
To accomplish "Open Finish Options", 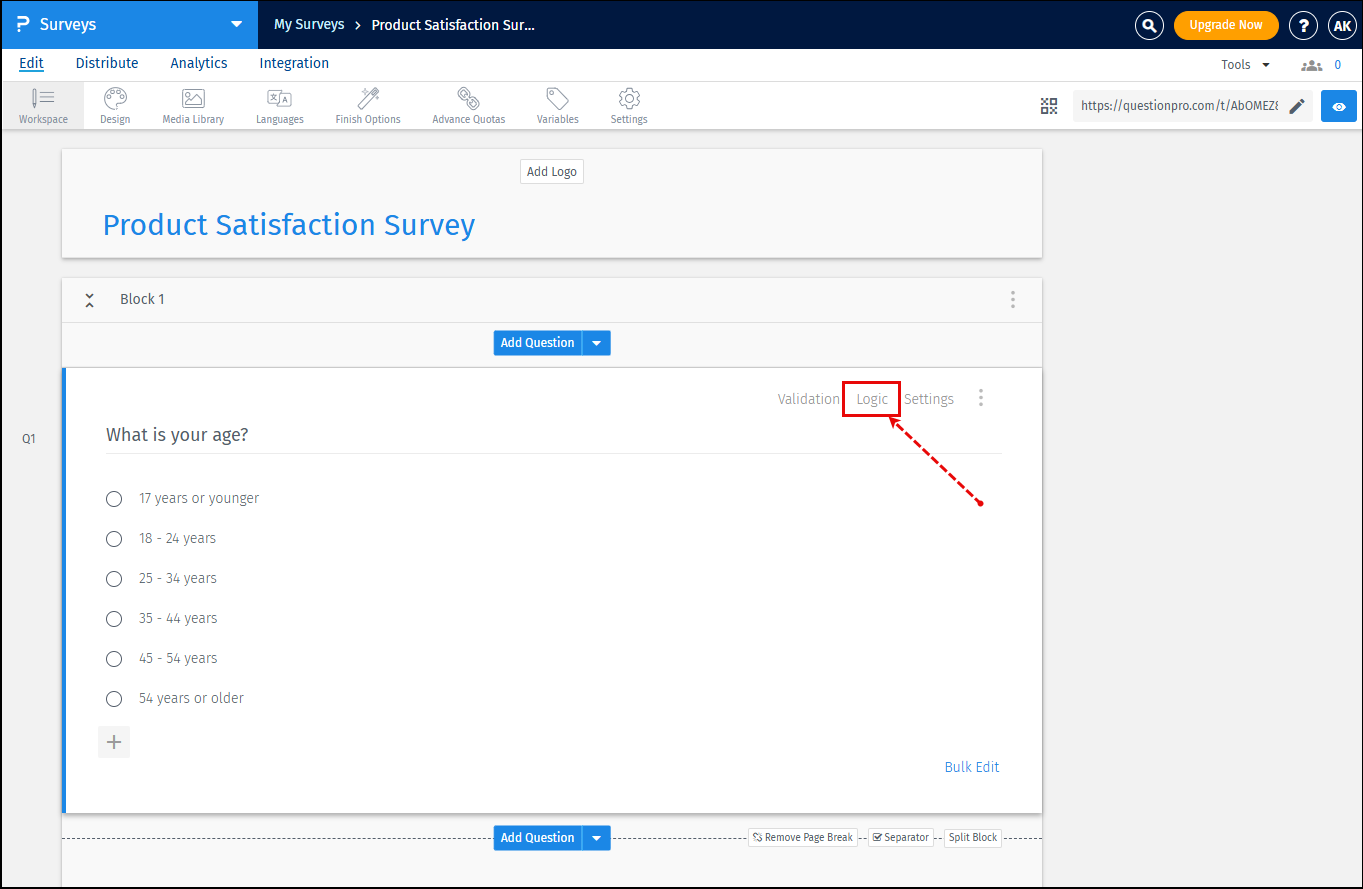I will (x=367, y=105).
